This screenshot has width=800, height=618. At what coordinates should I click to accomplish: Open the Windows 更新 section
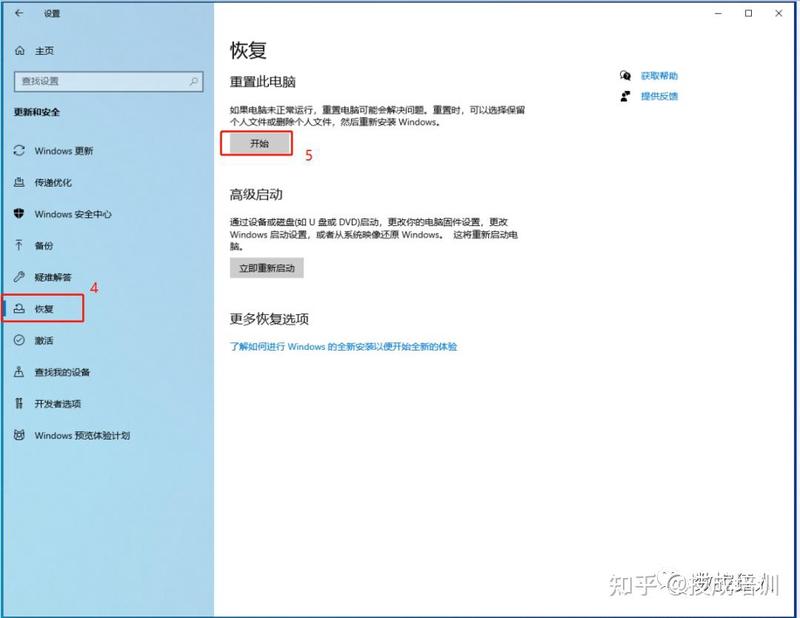[x=64, y=151]
